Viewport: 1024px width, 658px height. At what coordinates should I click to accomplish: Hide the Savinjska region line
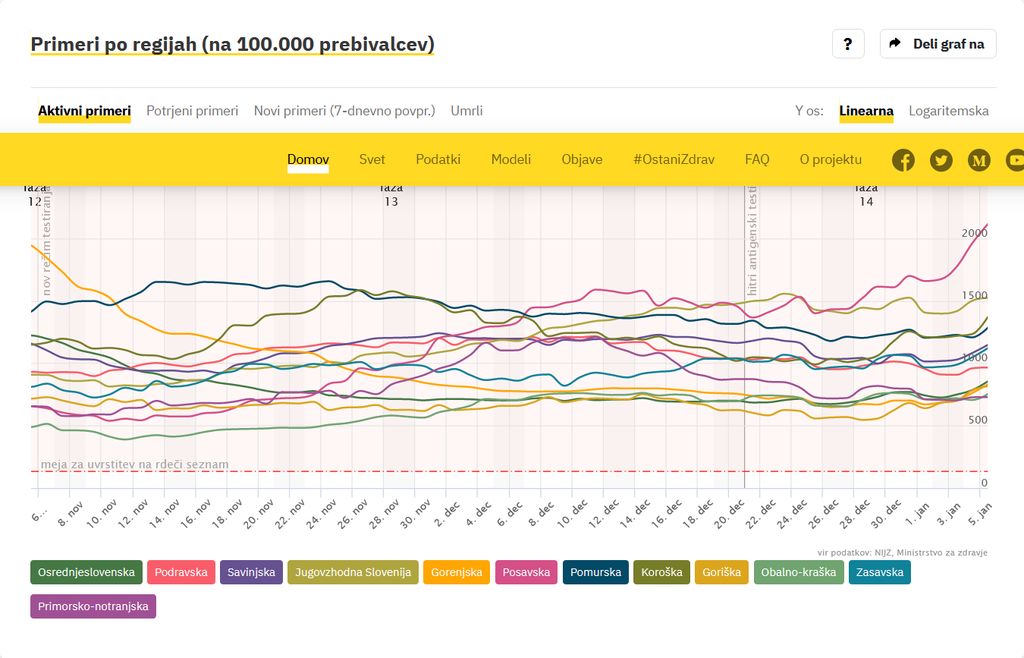(x=251, y=573)
